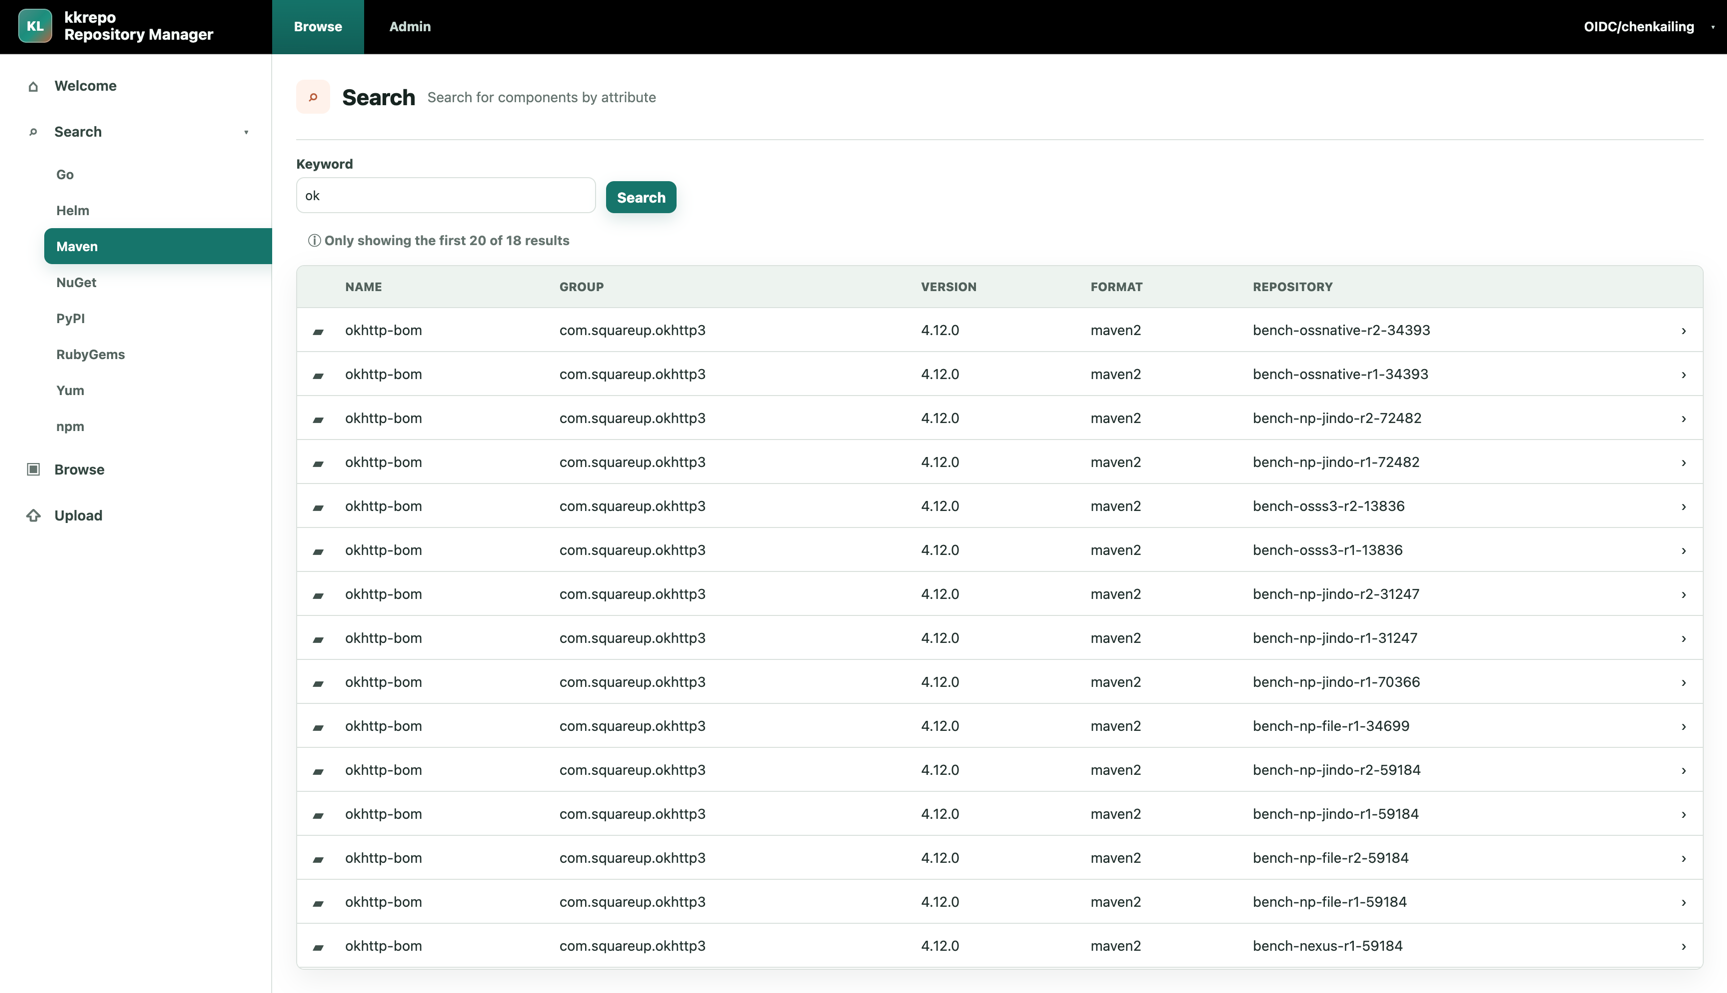Expand chevron for bench-np-file-r1-34699 row
The width and height of the screenshot is (1727, 993).
coord(1683,727)
